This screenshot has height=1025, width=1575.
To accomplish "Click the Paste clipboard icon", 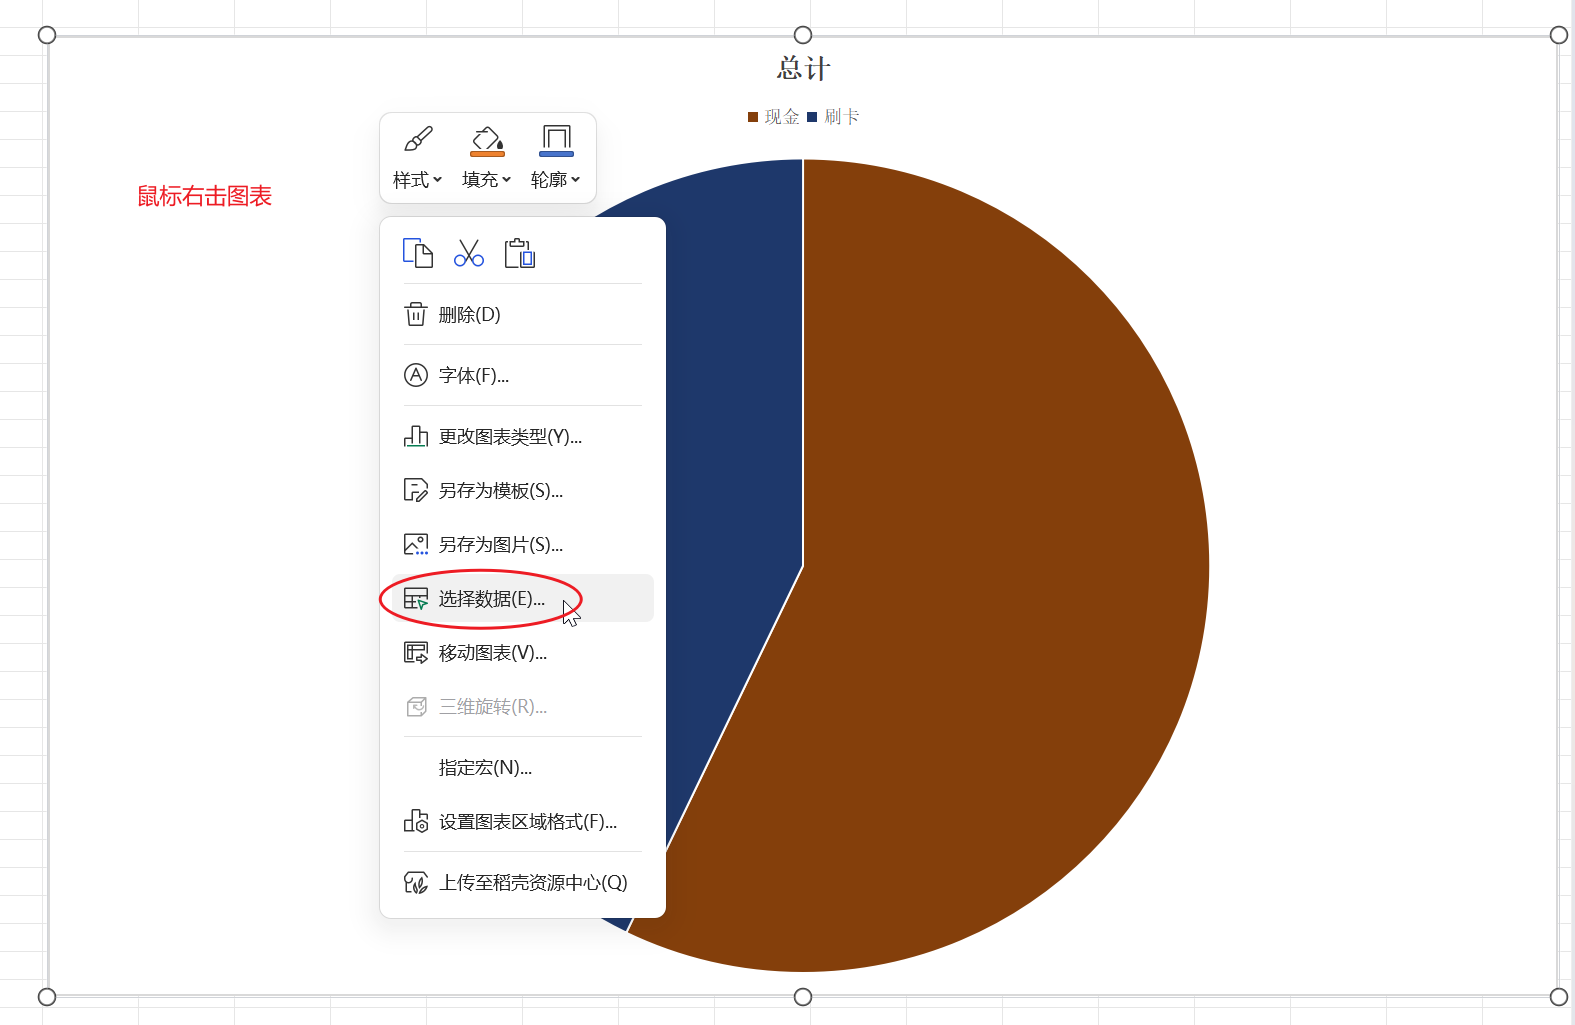I will [x=520, y=253].
